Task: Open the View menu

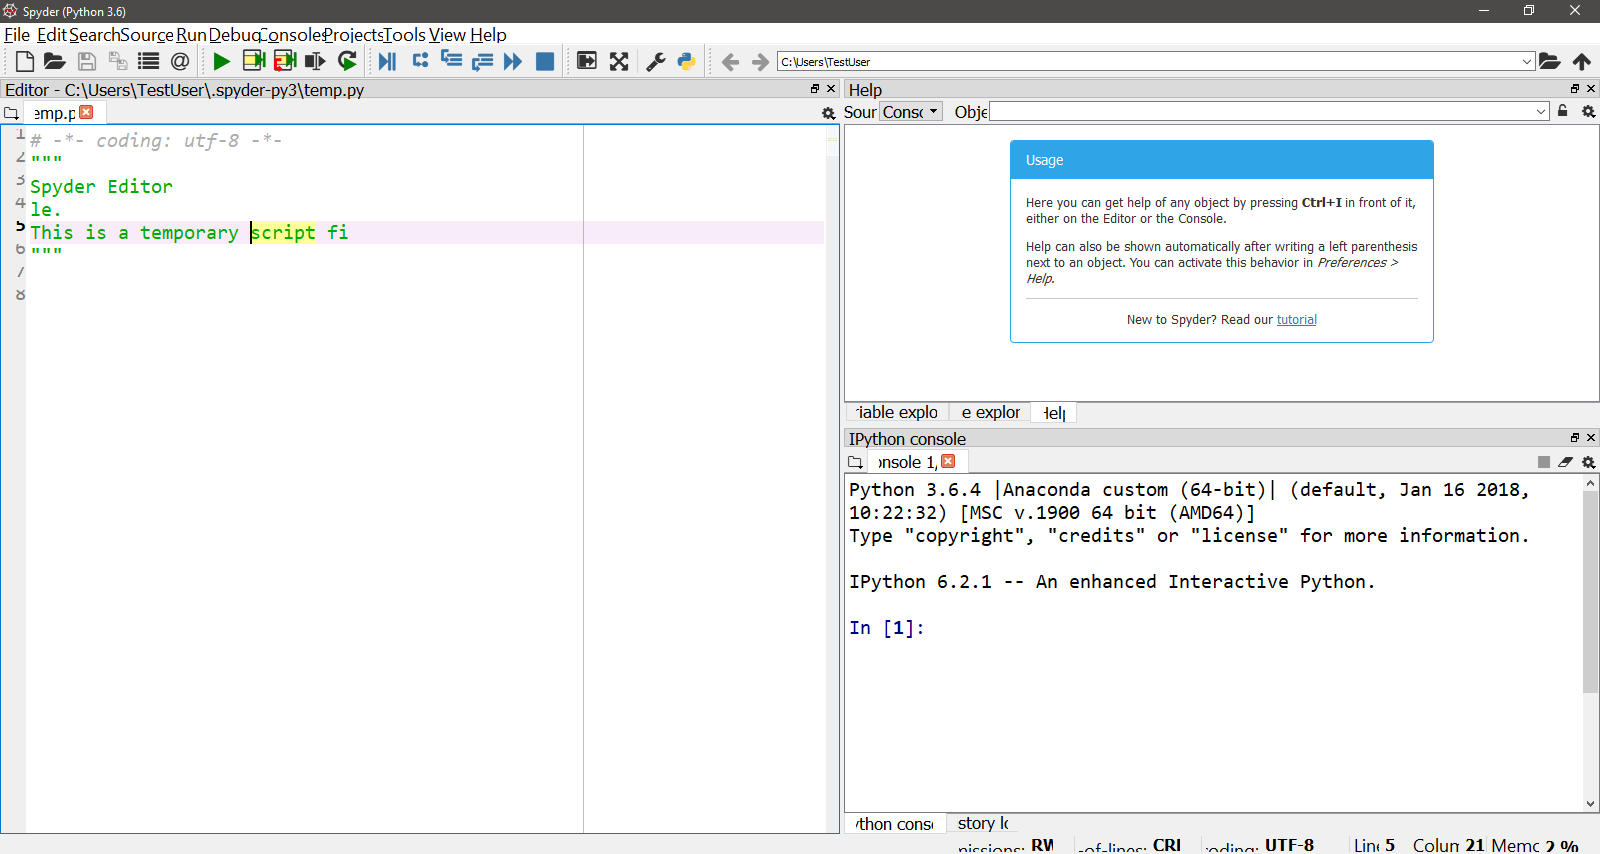Action: [x=447, y=35]
